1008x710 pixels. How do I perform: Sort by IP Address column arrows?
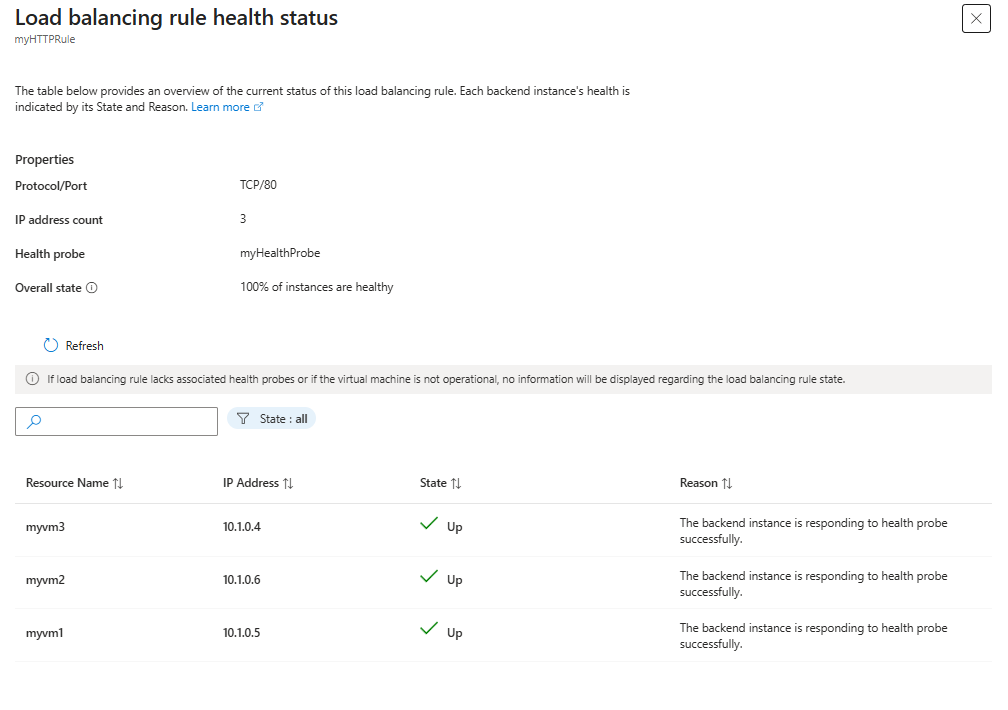pos(288,483)
